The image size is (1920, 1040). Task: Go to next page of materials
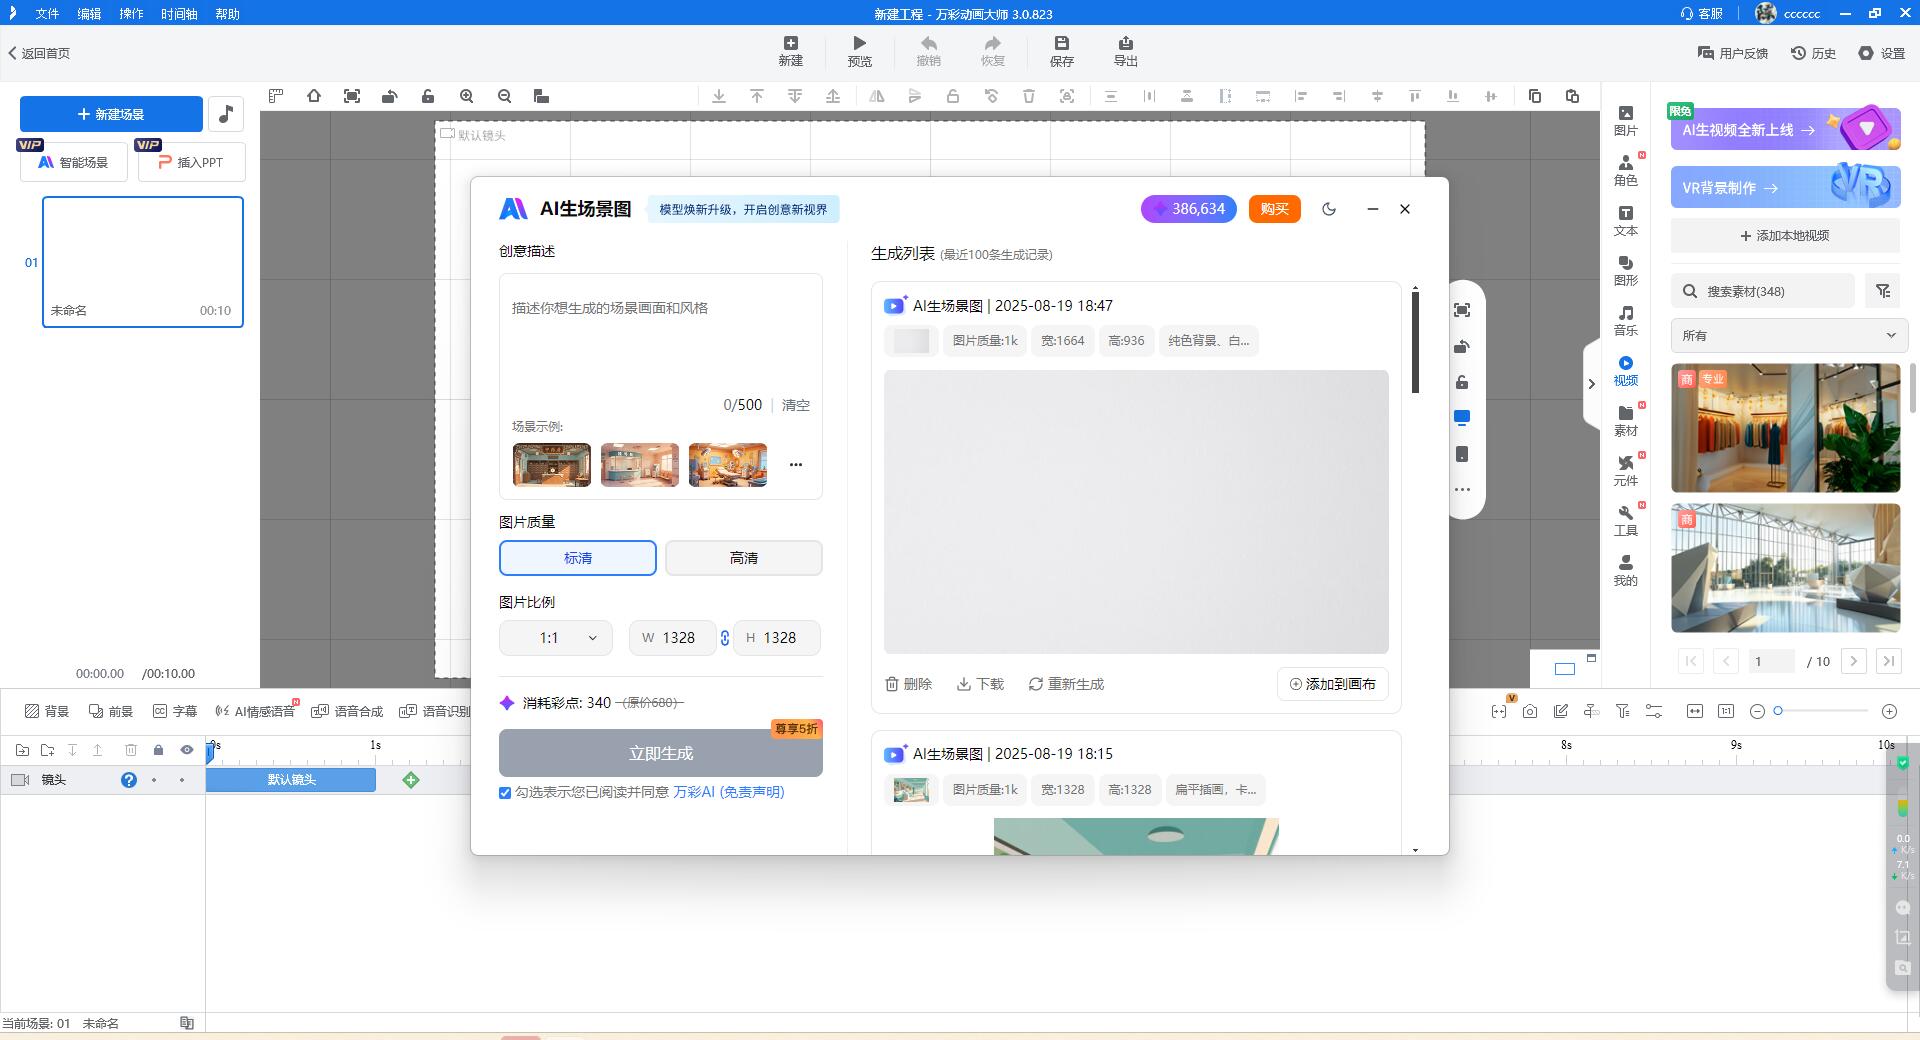1854,661
